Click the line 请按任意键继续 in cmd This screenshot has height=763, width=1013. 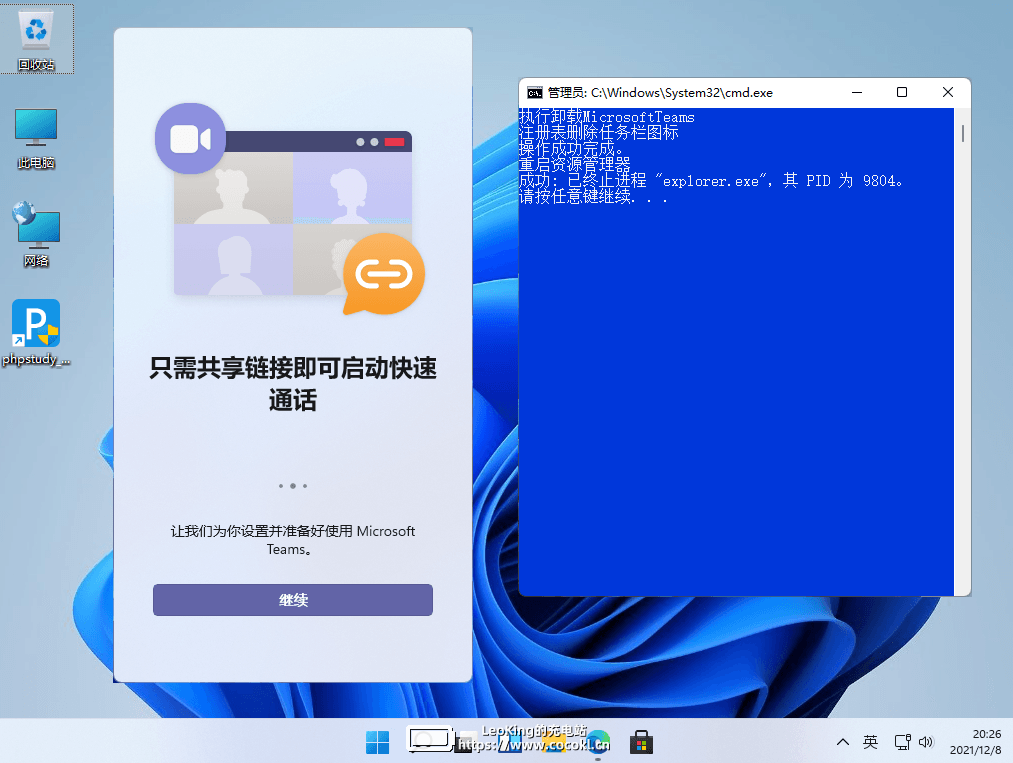coord(593,196)
